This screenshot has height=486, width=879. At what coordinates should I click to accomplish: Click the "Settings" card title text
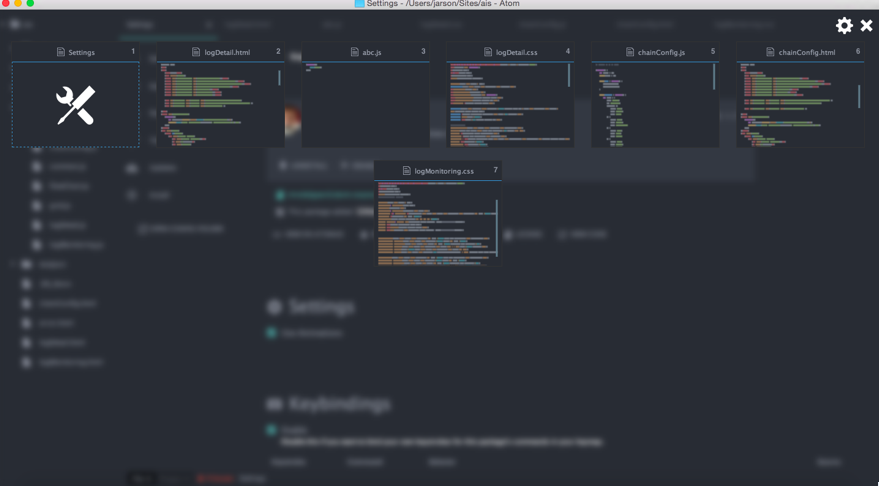click(x=81, y=53)
